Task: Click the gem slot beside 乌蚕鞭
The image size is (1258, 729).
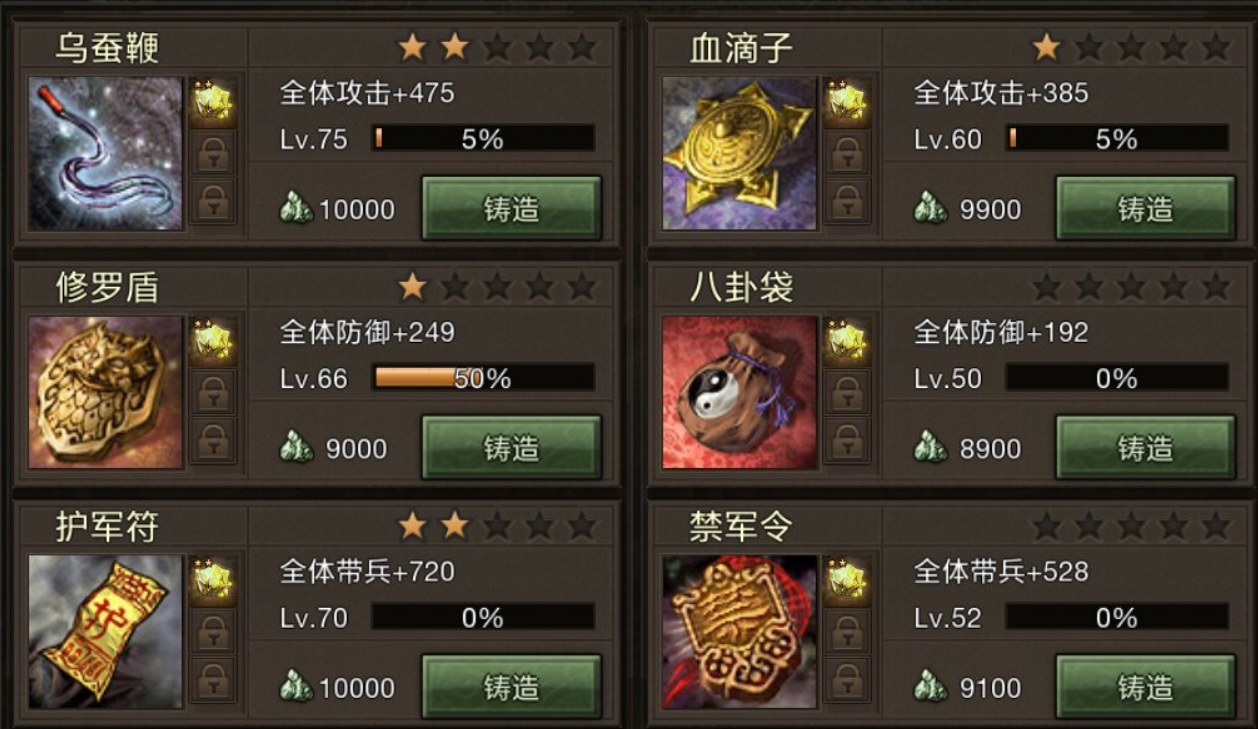Action: [213, 102]
